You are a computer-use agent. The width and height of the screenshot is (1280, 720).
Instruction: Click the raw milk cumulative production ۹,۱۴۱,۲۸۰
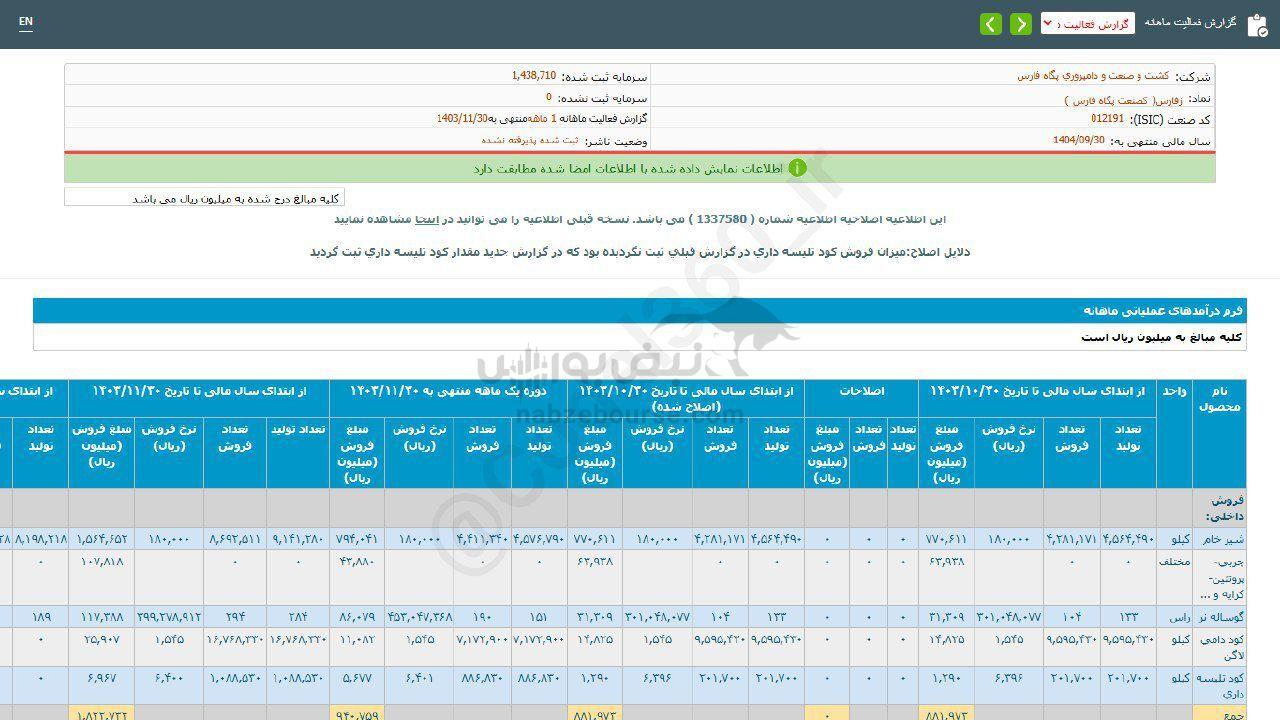point(298,539)
